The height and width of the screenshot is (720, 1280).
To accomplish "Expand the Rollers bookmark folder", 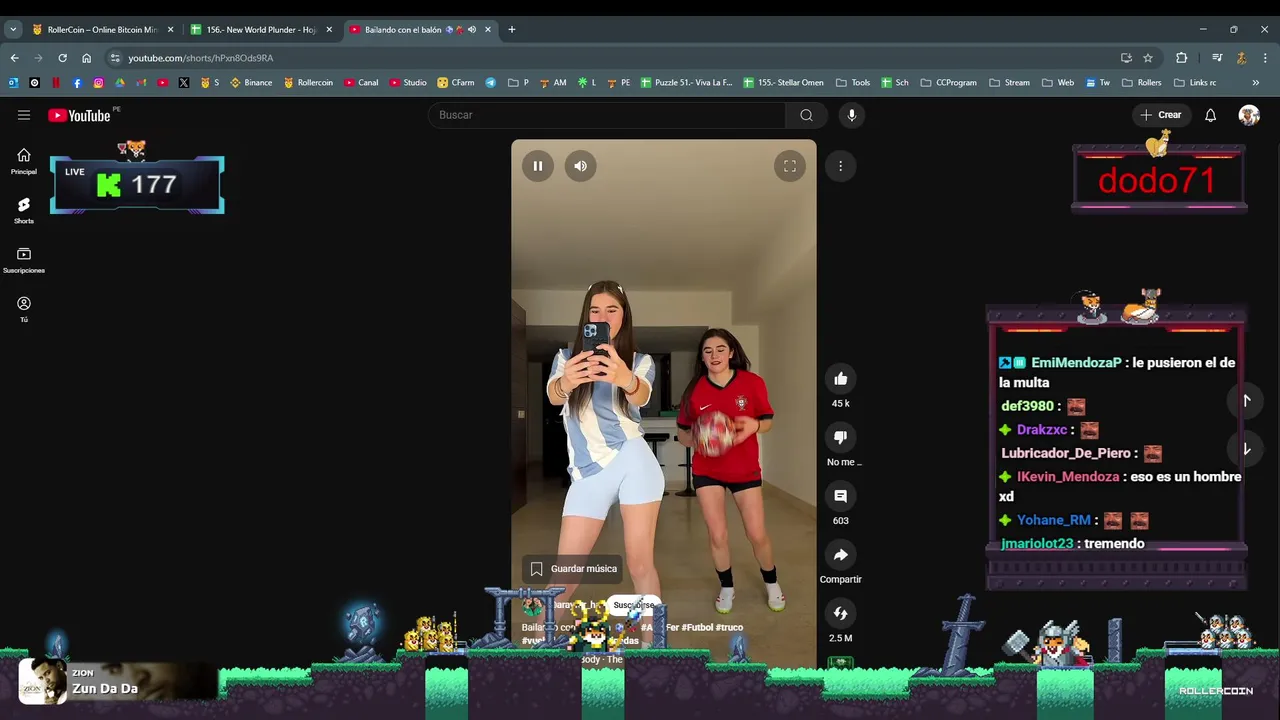I will [1141, 82].
